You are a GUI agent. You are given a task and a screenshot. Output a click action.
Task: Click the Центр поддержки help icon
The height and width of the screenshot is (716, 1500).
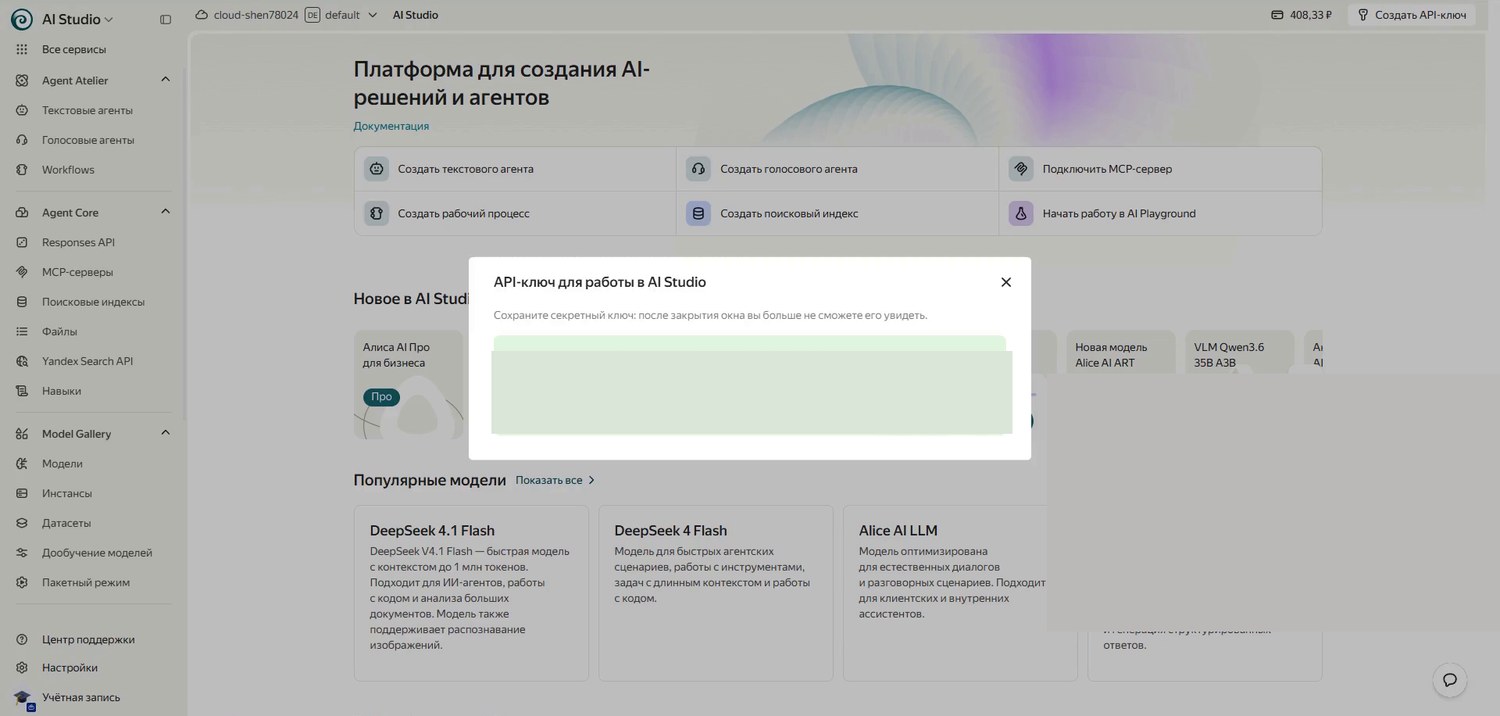[x=22, y=639]
